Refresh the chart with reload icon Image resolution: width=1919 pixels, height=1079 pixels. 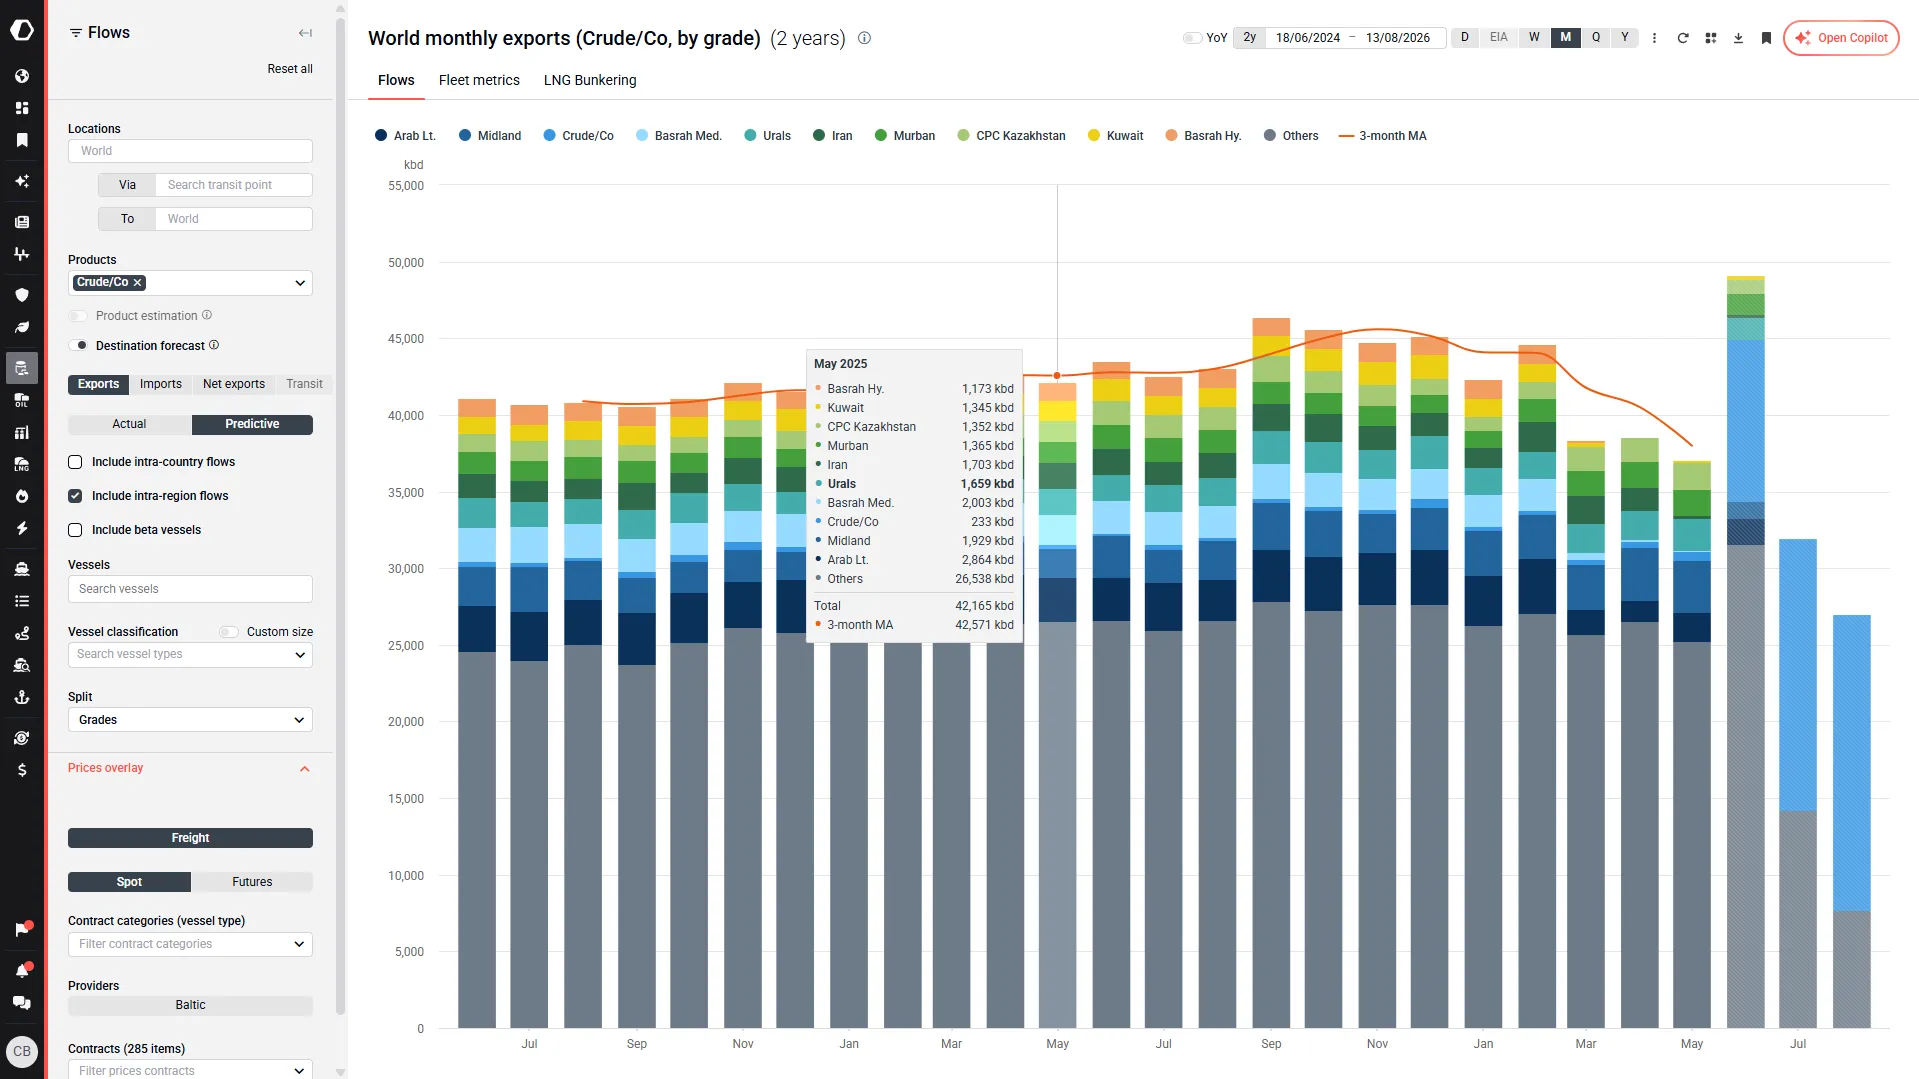click(x=1683, y=38)
